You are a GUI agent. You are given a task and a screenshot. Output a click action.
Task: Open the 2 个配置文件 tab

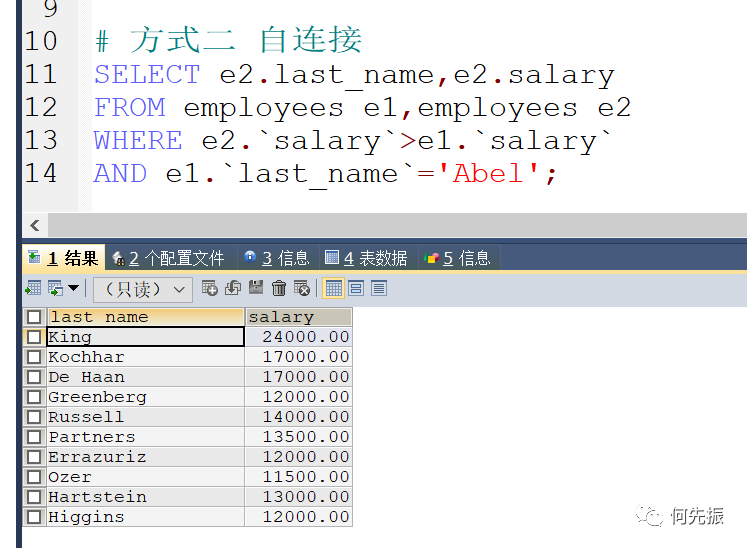(171, 258)
